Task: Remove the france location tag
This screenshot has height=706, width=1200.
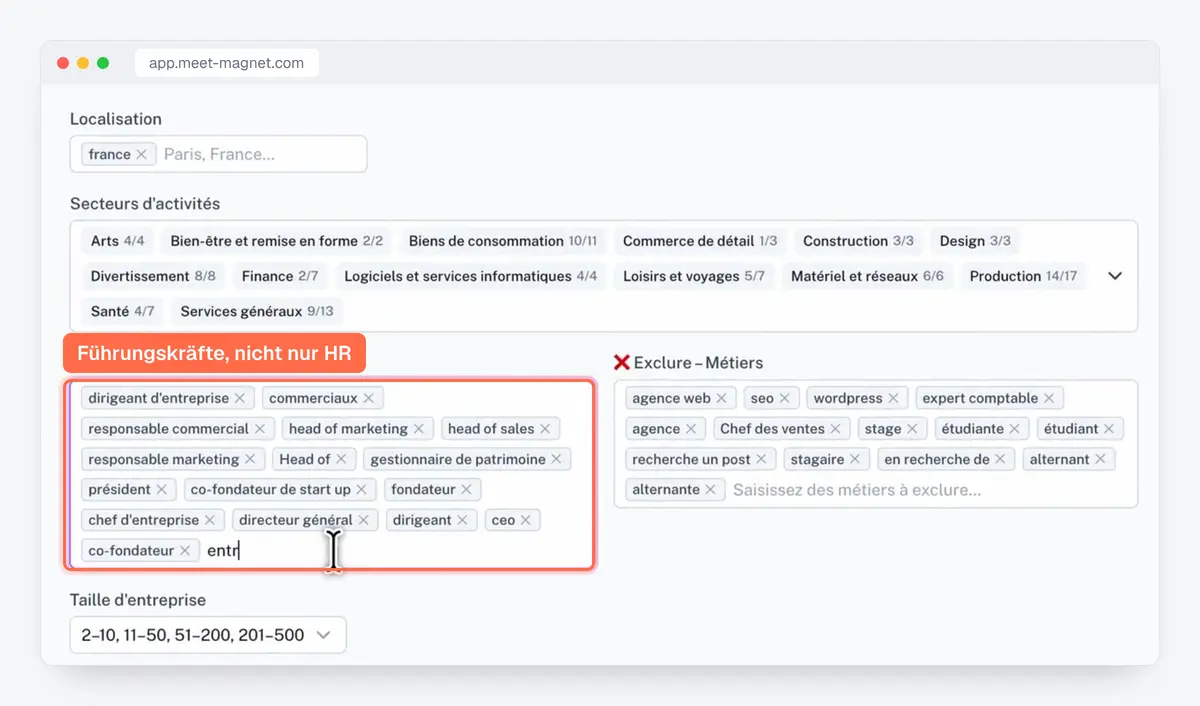Action: click(x=142, y=154)
